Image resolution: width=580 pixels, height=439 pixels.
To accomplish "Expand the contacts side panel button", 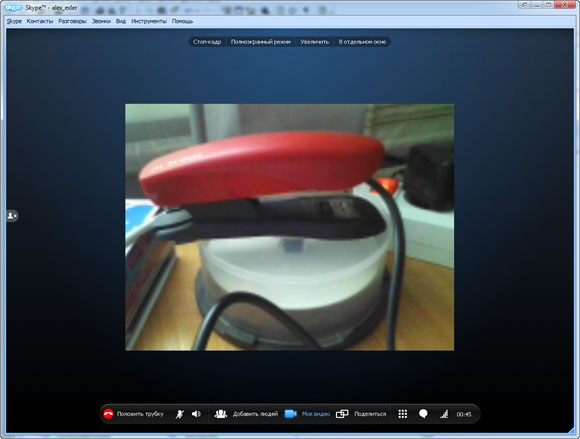I will point(12,216).
